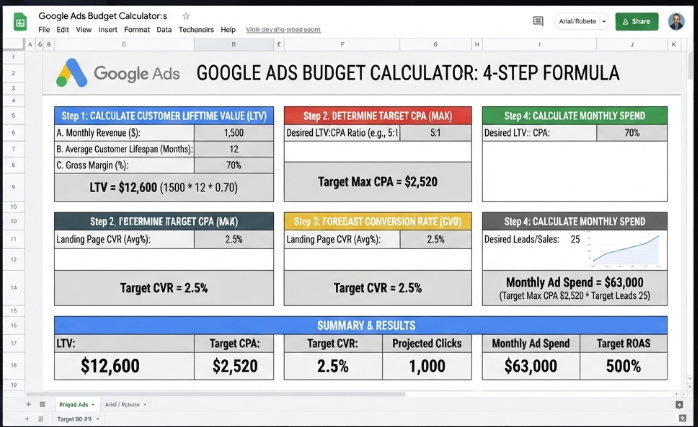
Task: Open the Techenoirs menu
Action: (196, 29)
